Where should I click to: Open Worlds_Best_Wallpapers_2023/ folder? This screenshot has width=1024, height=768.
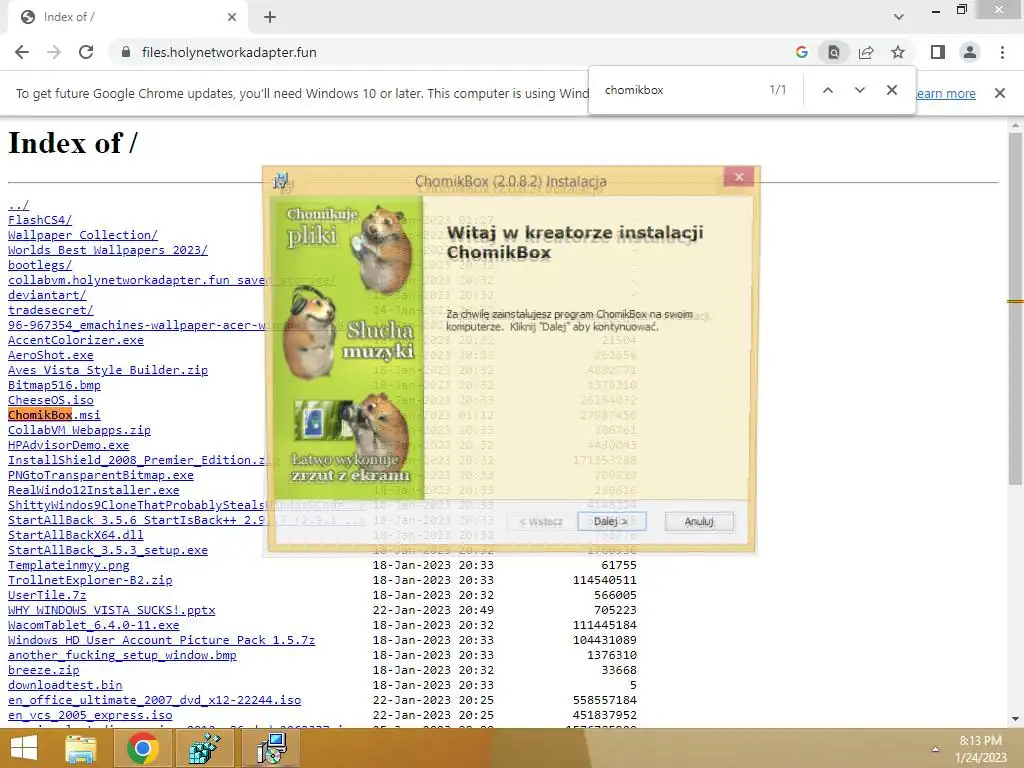108,250
